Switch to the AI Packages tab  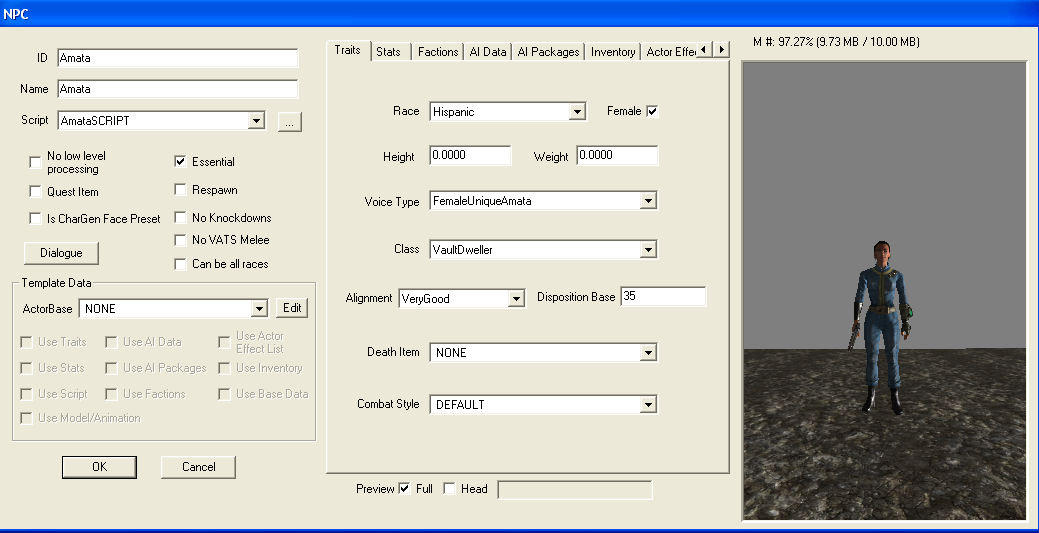[x=548, y=52]
